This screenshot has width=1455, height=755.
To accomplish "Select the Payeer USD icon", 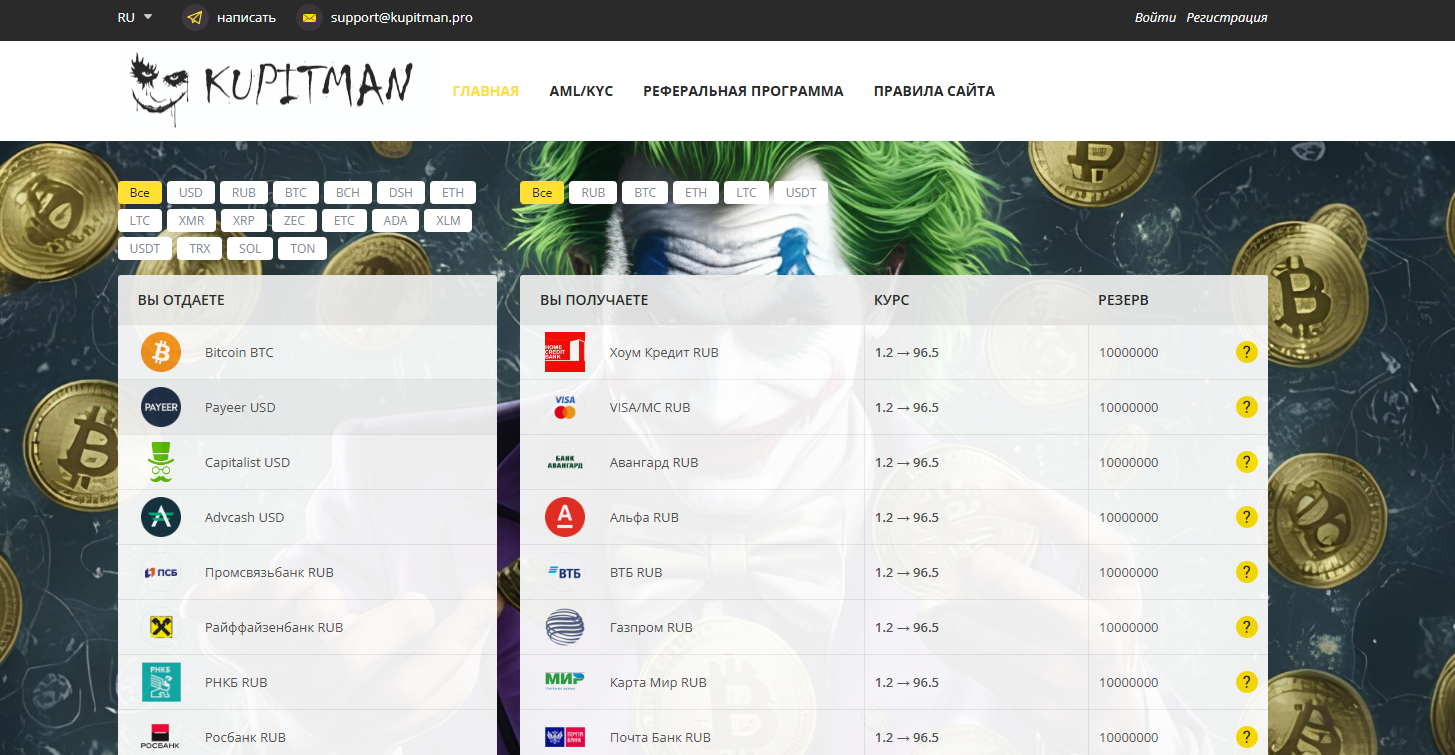I will point(161,407).
